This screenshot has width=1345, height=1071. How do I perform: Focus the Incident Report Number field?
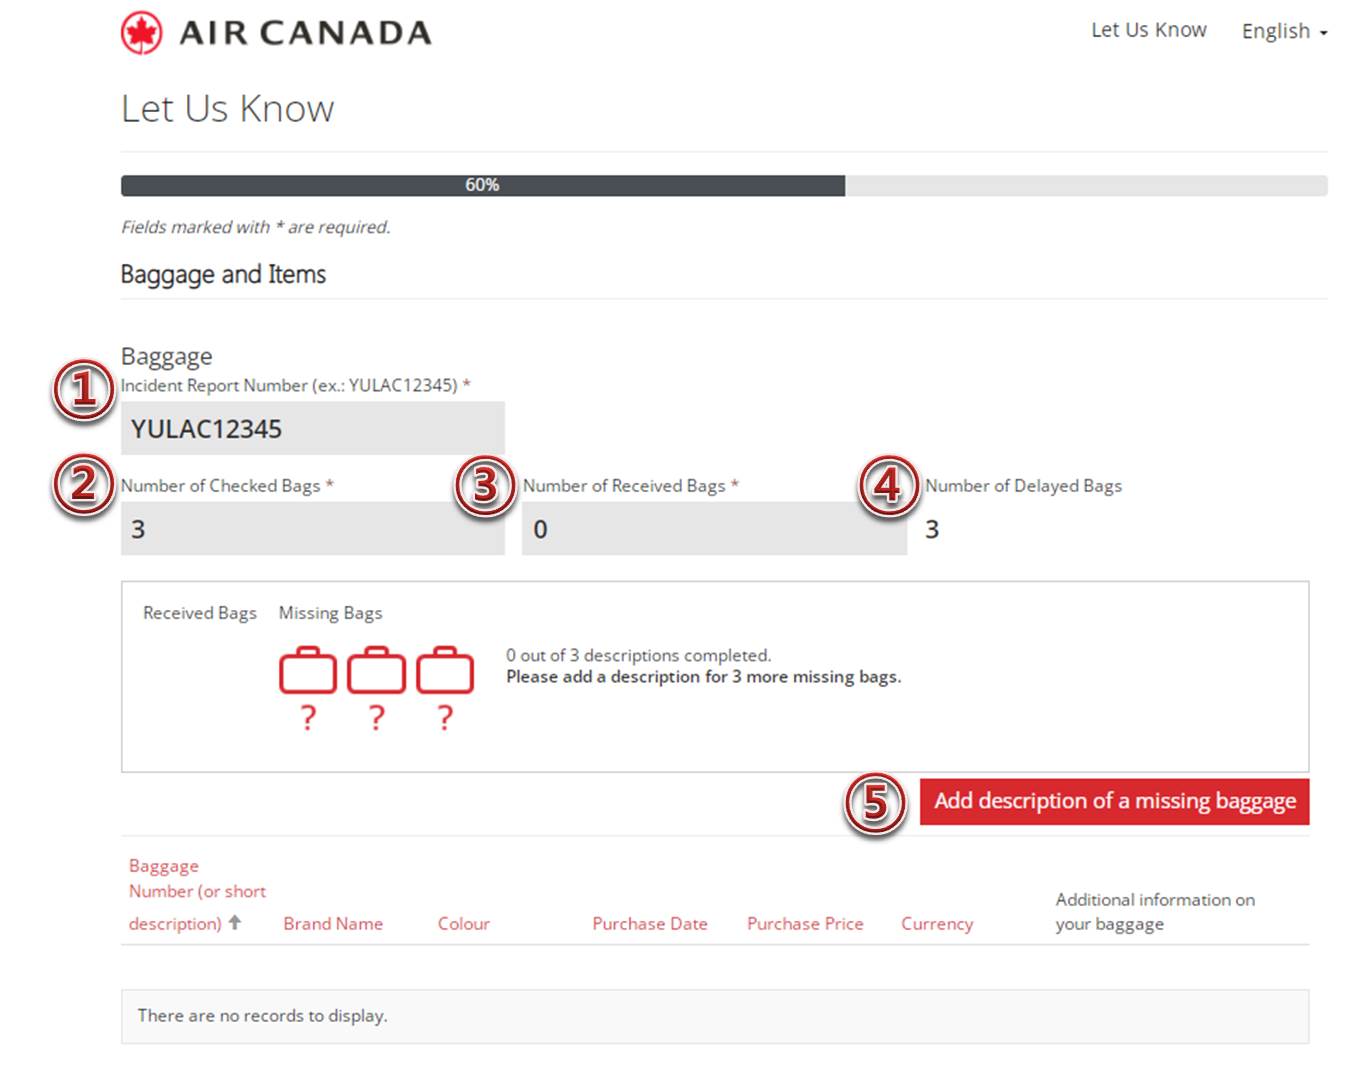coord(312,429)
